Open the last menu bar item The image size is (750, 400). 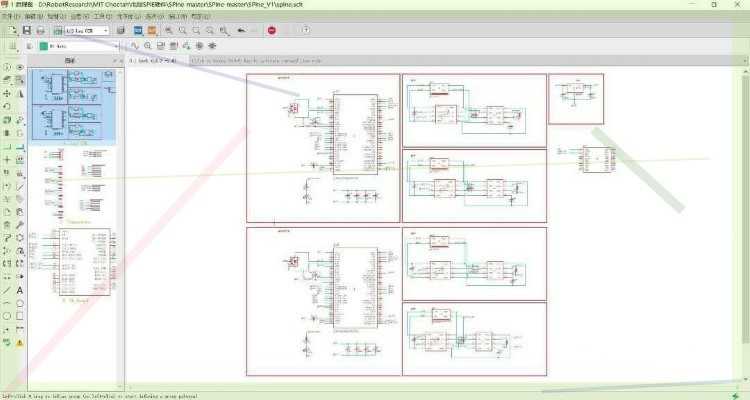[x=200, y=16]
